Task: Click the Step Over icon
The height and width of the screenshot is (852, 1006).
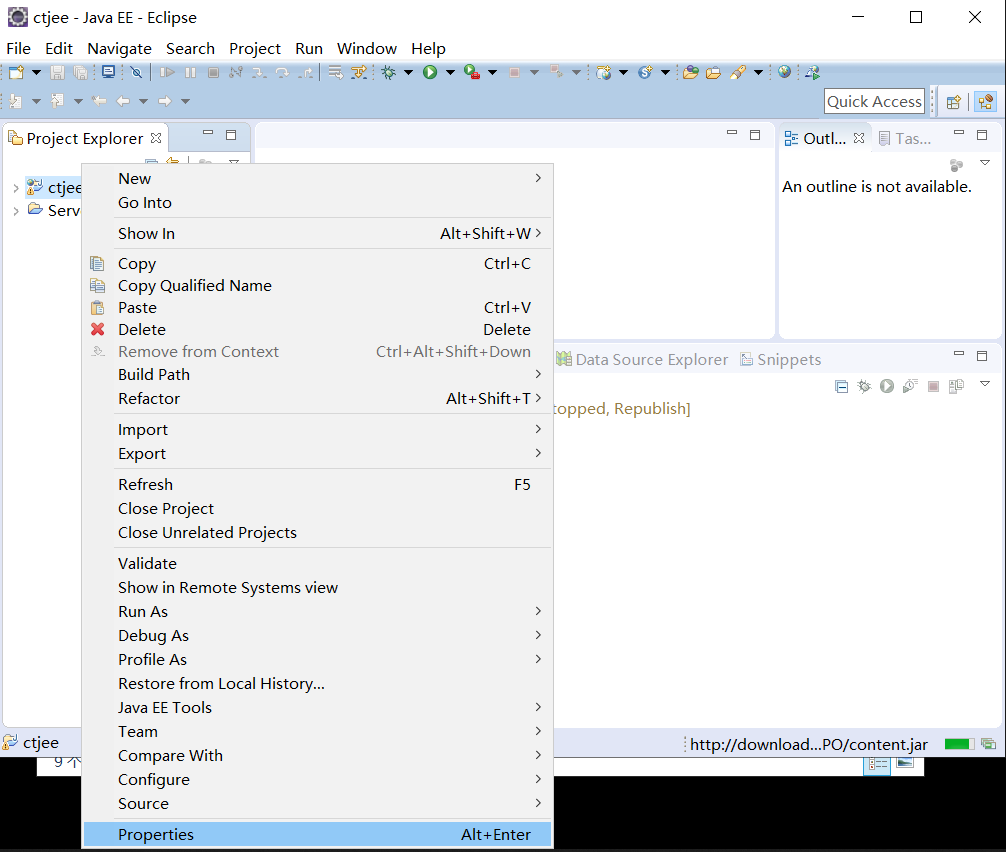Action: [282, 72]
